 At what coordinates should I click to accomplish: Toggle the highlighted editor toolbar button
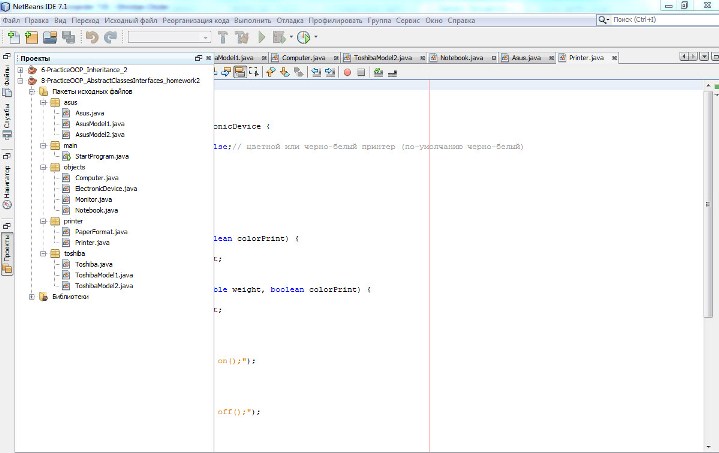pyautogui.click(x=240, y=72)
